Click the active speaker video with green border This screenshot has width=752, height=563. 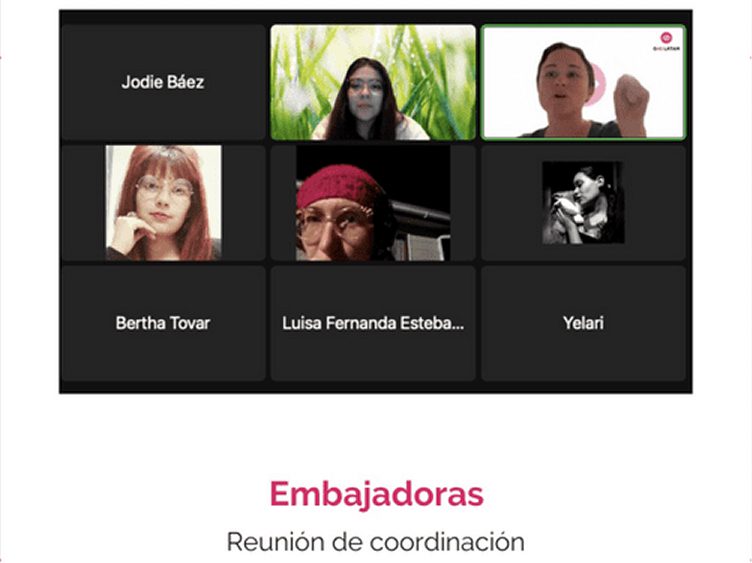pyautogui.click(x=584, y=82)
